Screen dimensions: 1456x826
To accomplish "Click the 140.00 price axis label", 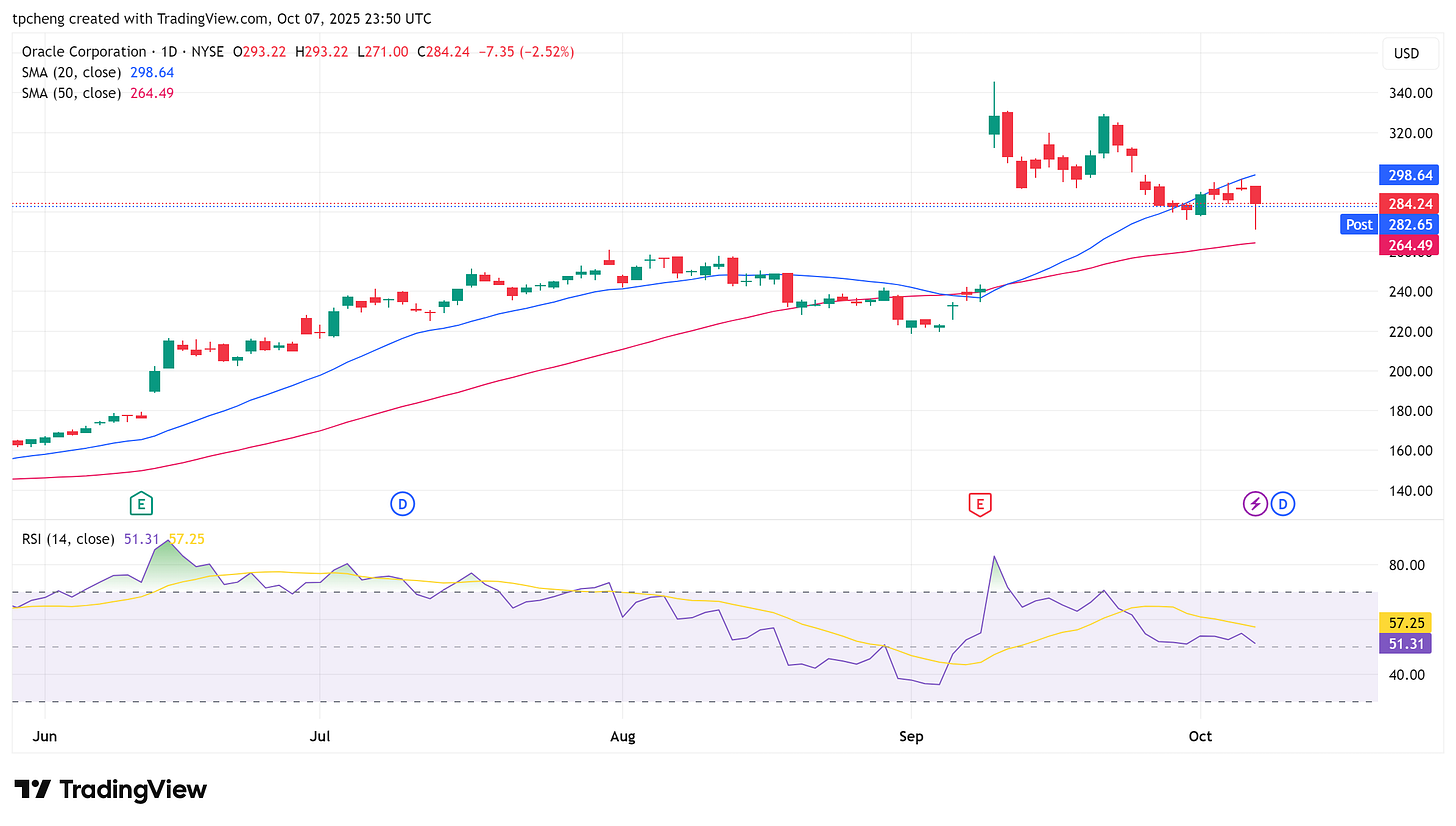I will (x=1409, y=491).
